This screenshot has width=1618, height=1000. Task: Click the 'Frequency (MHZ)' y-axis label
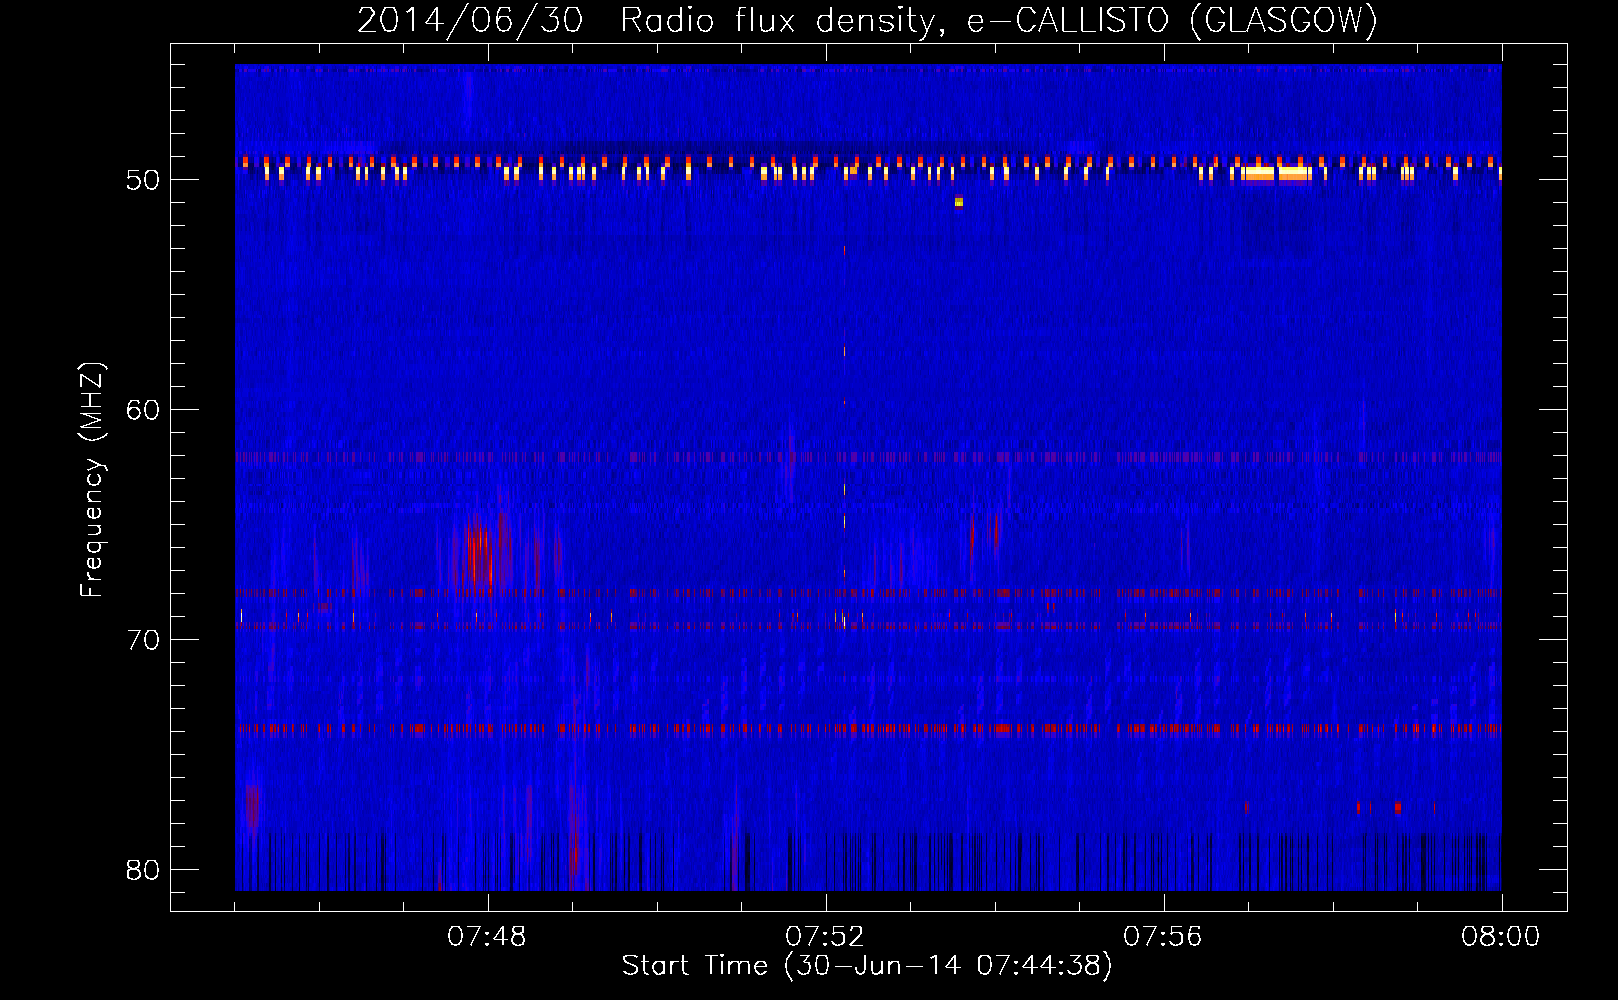click(x=92, y=480)
